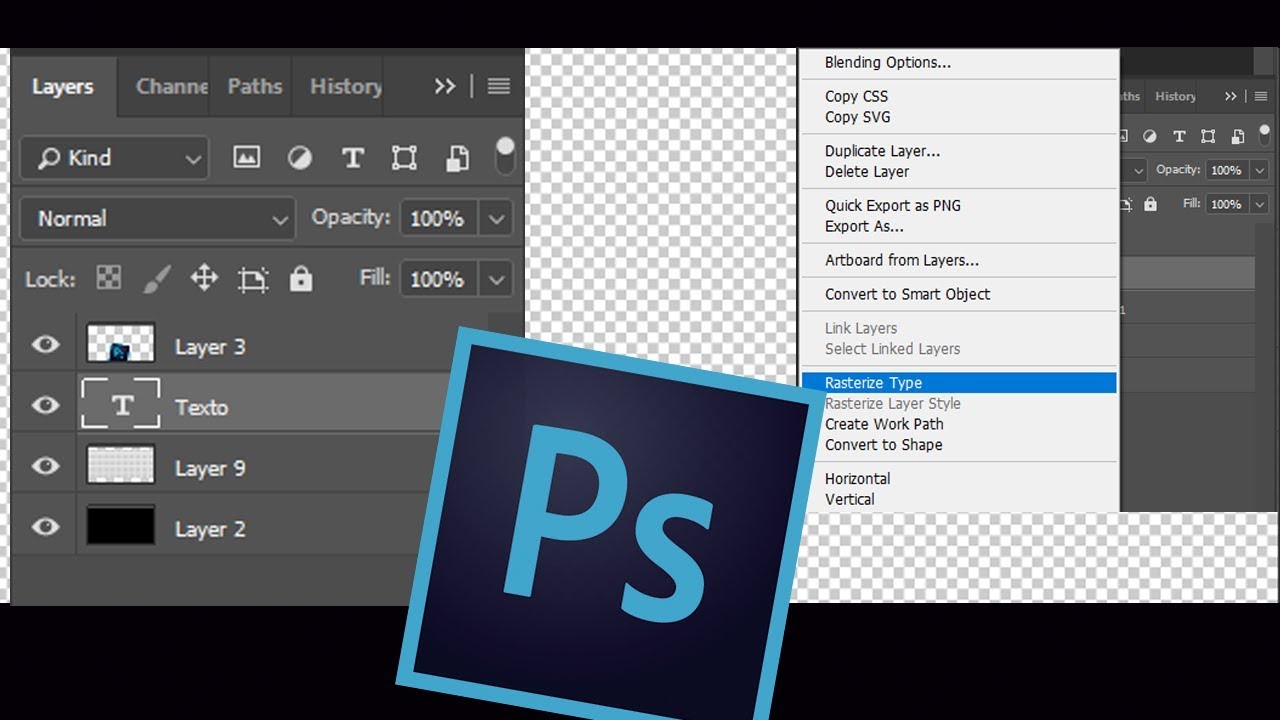1280x720 pixels.
Task: Hide the Texto layer via its eye icon
Action: click(x=45, y=405)
